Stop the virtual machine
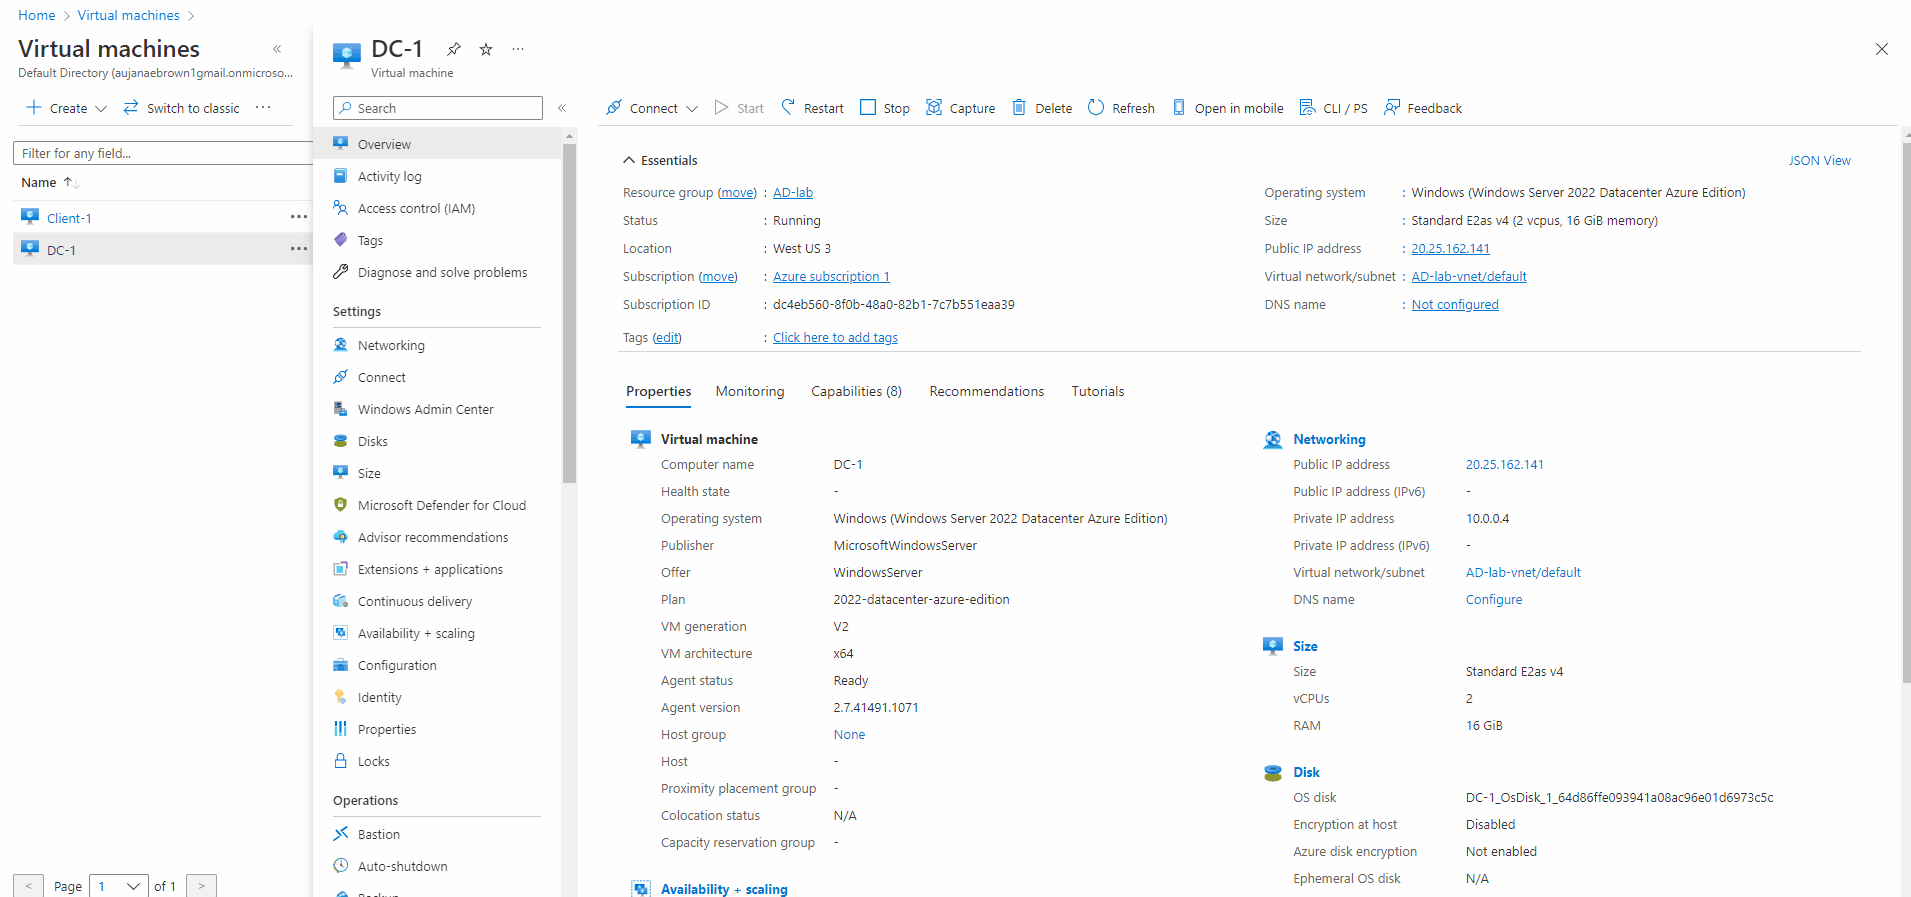 pyautogui.click(x=885, y=108)
